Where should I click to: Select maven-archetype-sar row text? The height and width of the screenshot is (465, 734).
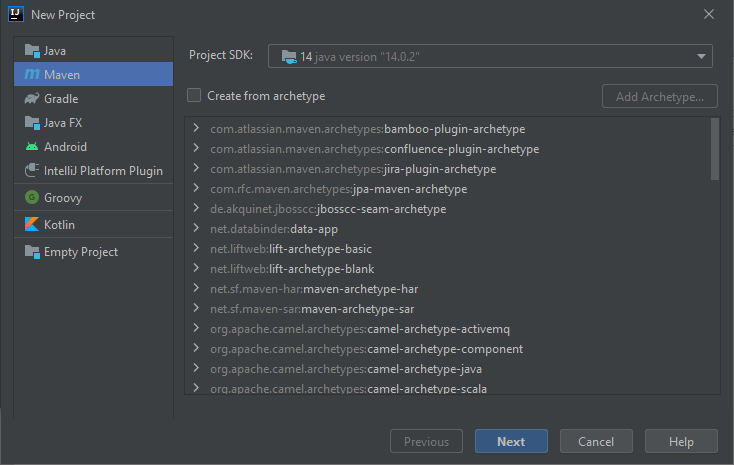coord(312,309)
